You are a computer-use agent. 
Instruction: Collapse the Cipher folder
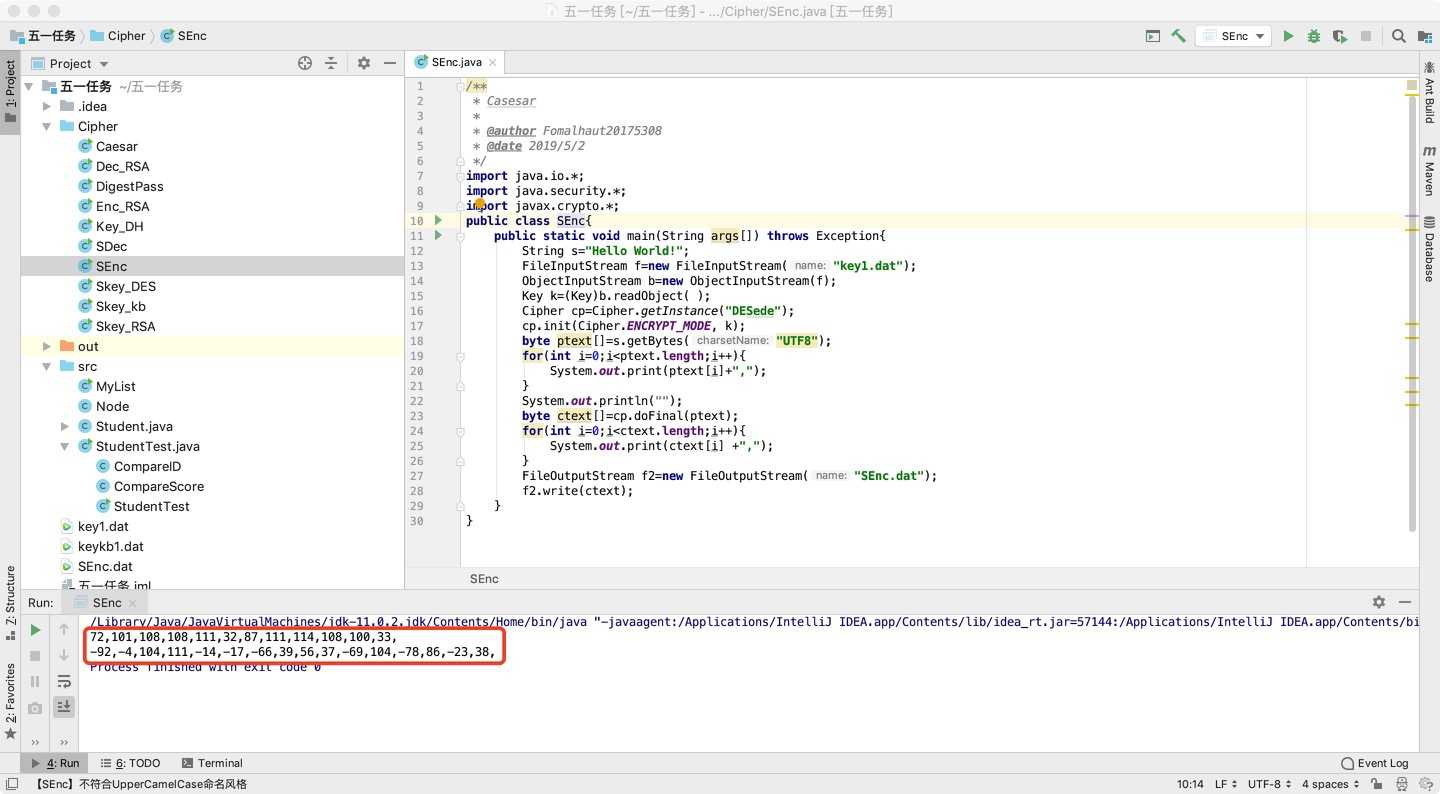pos(47,126)
